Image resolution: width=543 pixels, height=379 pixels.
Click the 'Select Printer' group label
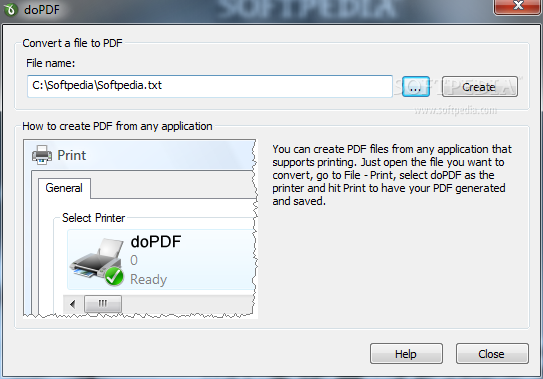tap(94, 218)
